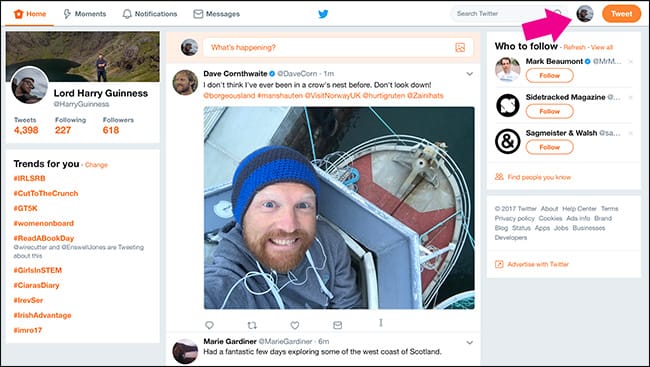
Task: Go to the Messages tab
Action: click(x=216, y=14)
